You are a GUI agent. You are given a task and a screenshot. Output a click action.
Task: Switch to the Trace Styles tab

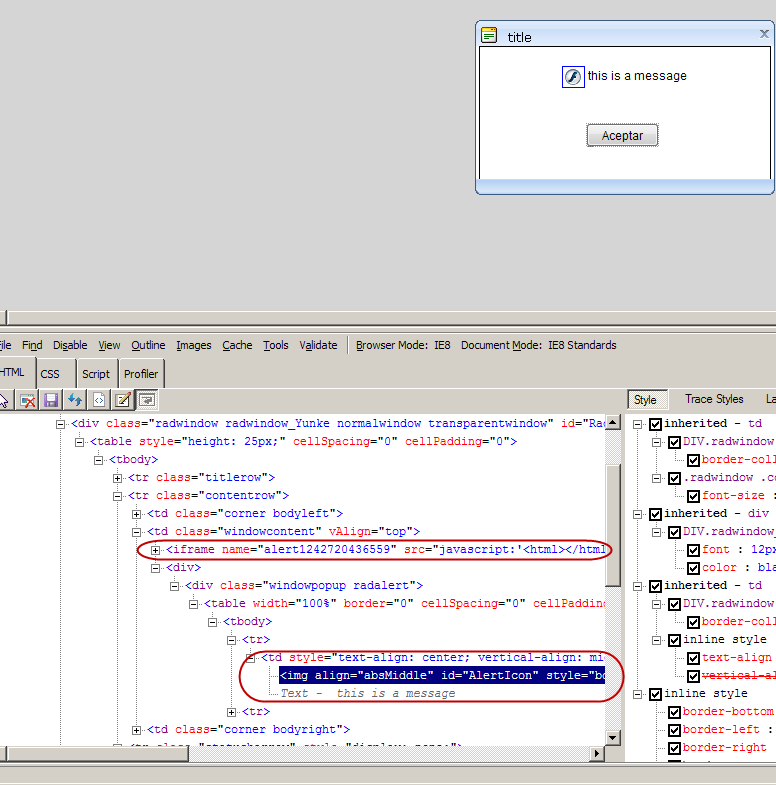[x=714, y=399]
